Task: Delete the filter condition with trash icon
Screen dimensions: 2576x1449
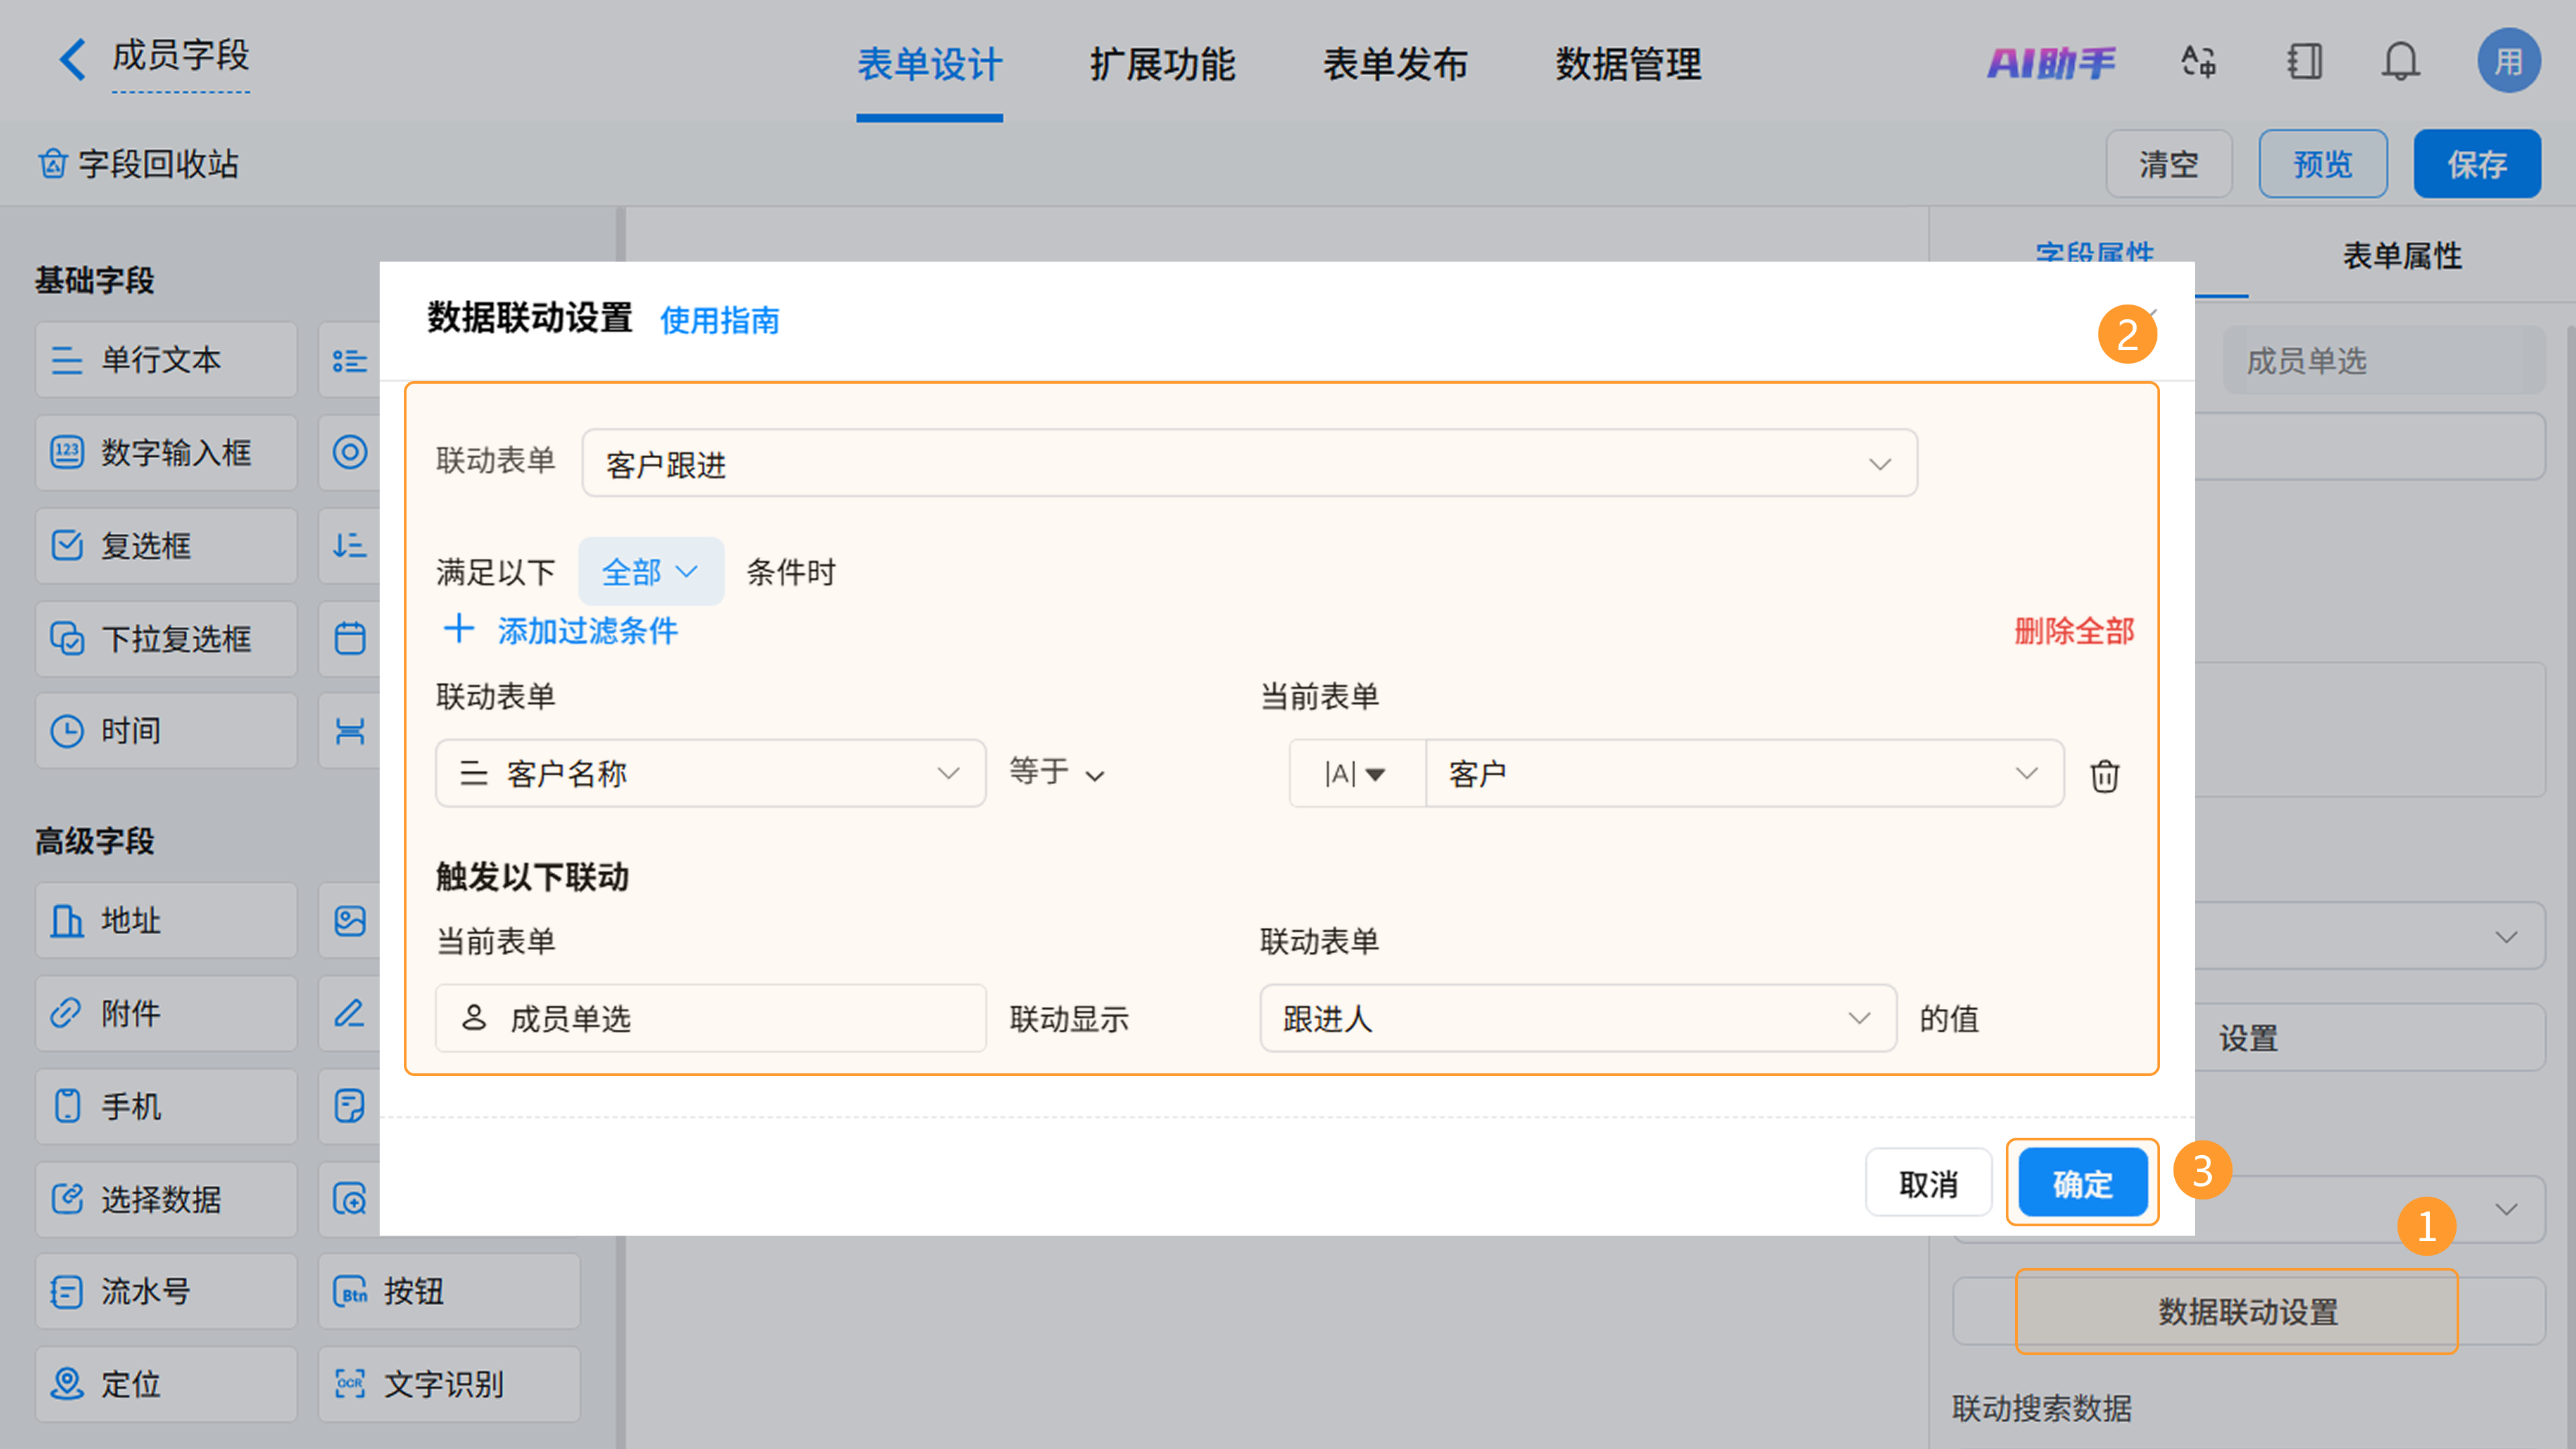Action: [x=2104, y=775]
